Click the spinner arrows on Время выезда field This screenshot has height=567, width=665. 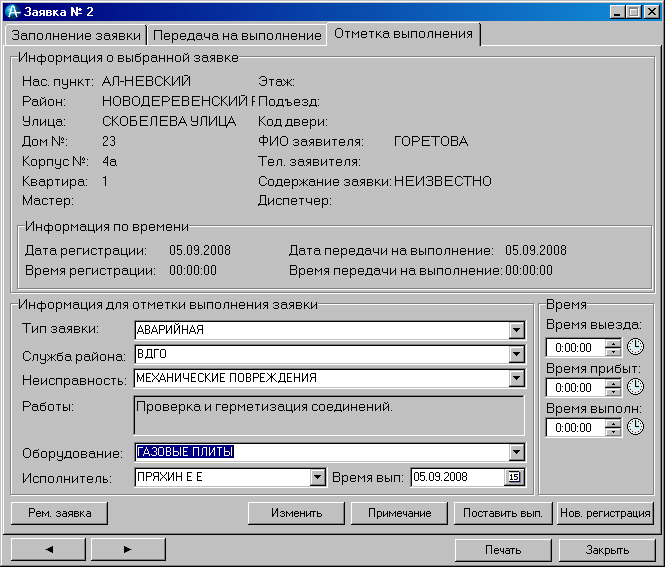pyautogui.click(x=613, y=348)
